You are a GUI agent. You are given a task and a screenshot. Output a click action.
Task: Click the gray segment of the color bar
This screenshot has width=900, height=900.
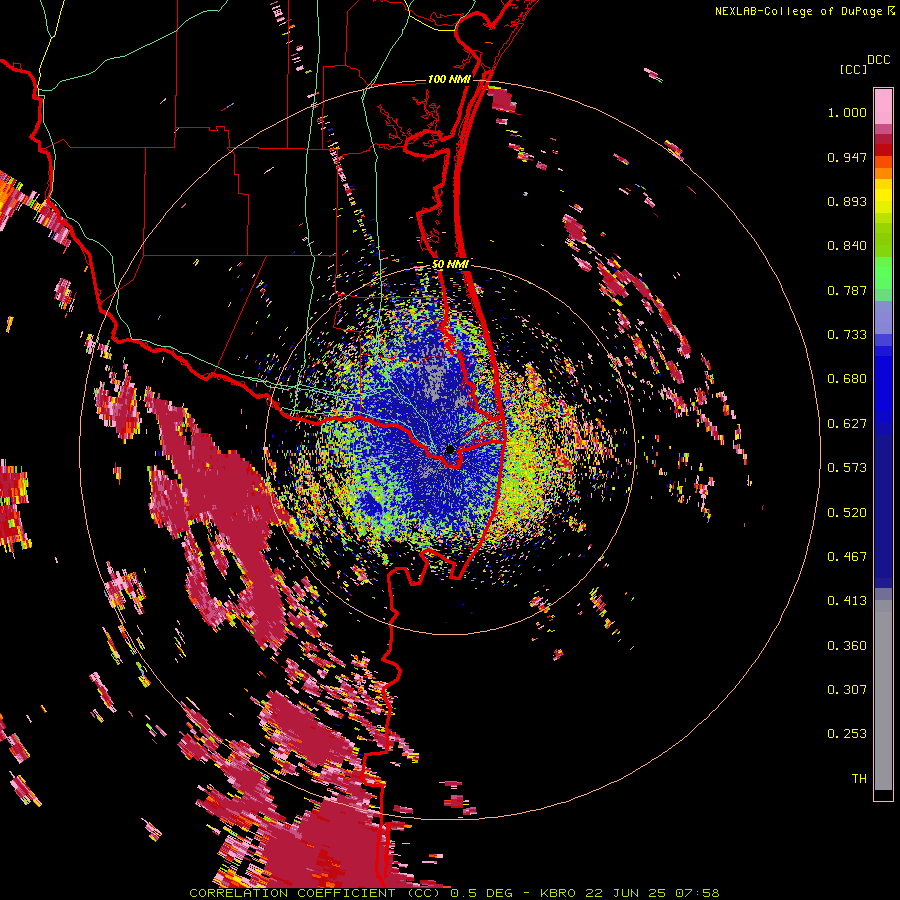tap(883, 695)
